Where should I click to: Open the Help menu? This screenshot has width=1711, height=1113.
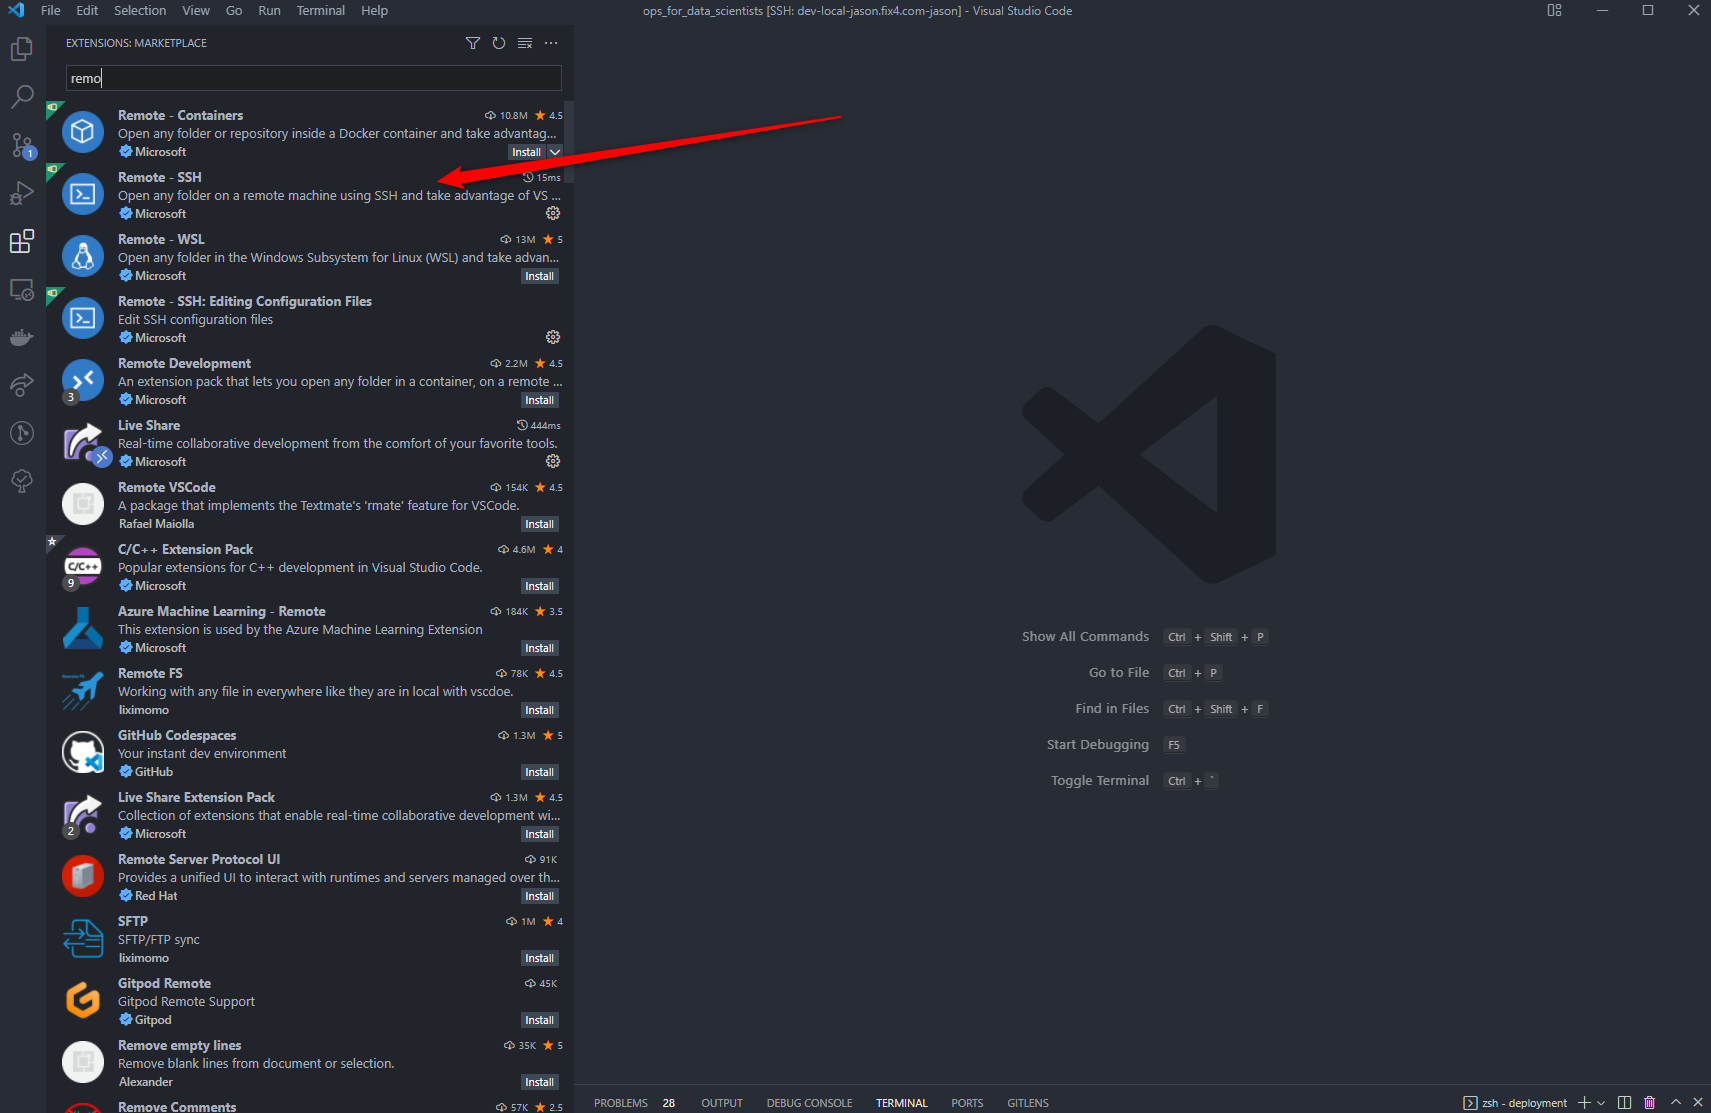pyautogui.click(x=374, y=11)
